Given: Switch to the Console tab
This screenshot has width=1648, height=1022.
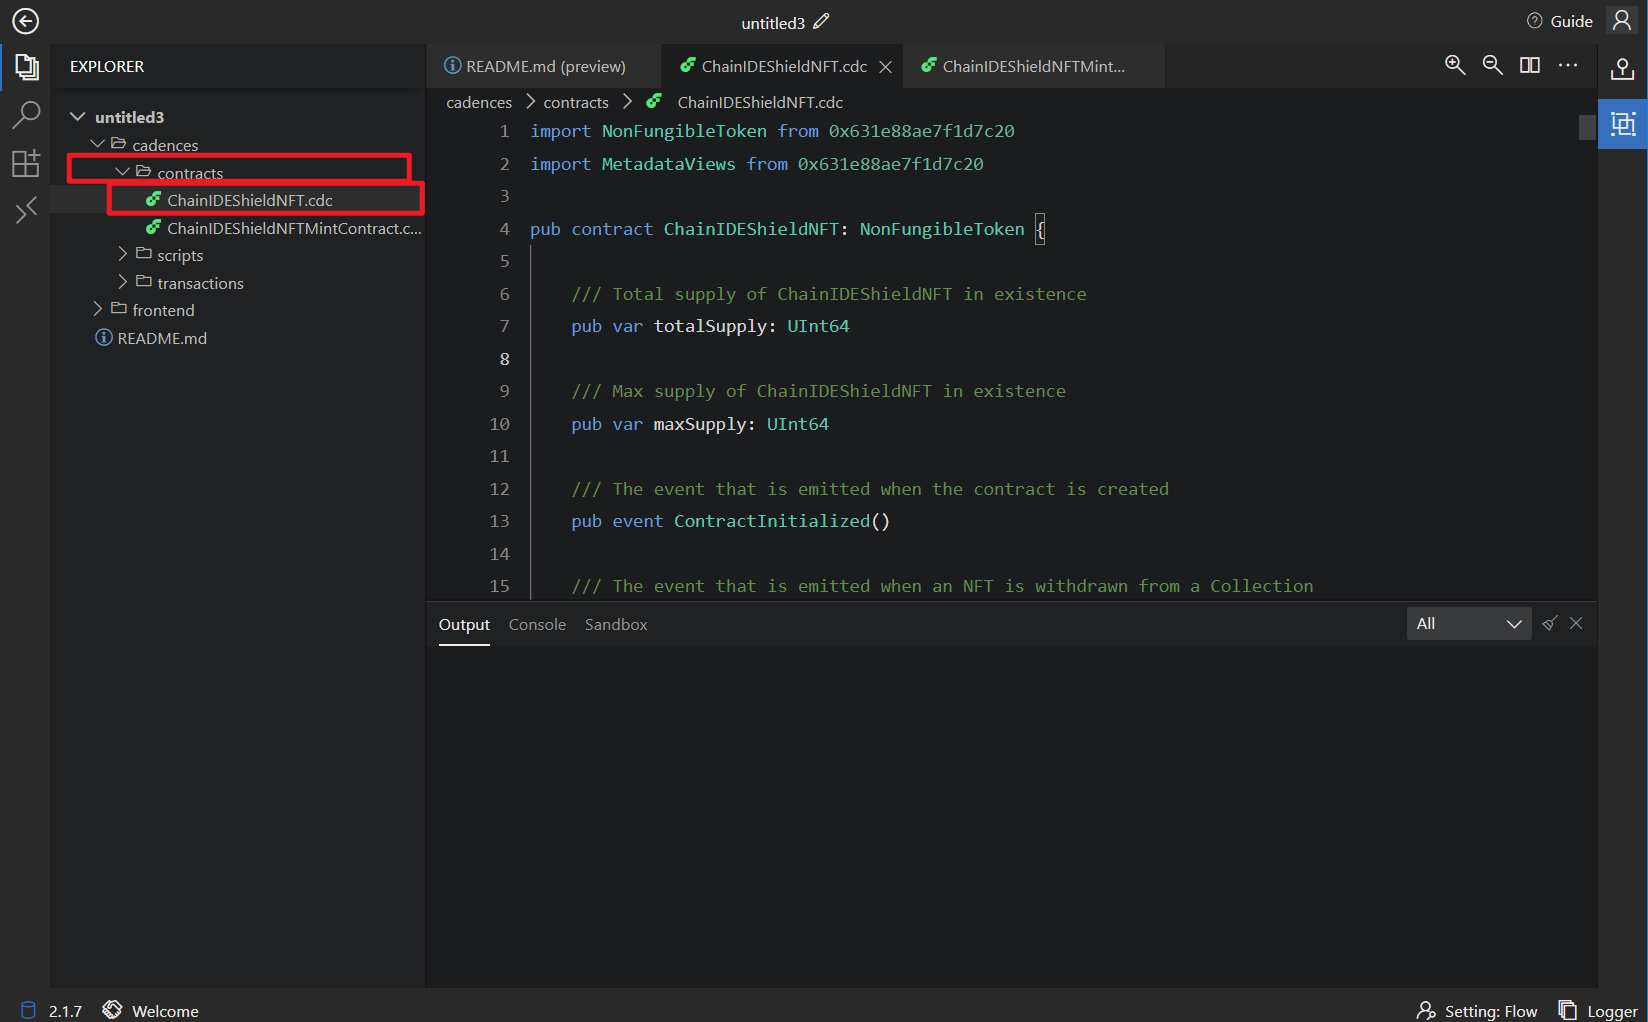Looking at the screenshot, I should point(537,624).
